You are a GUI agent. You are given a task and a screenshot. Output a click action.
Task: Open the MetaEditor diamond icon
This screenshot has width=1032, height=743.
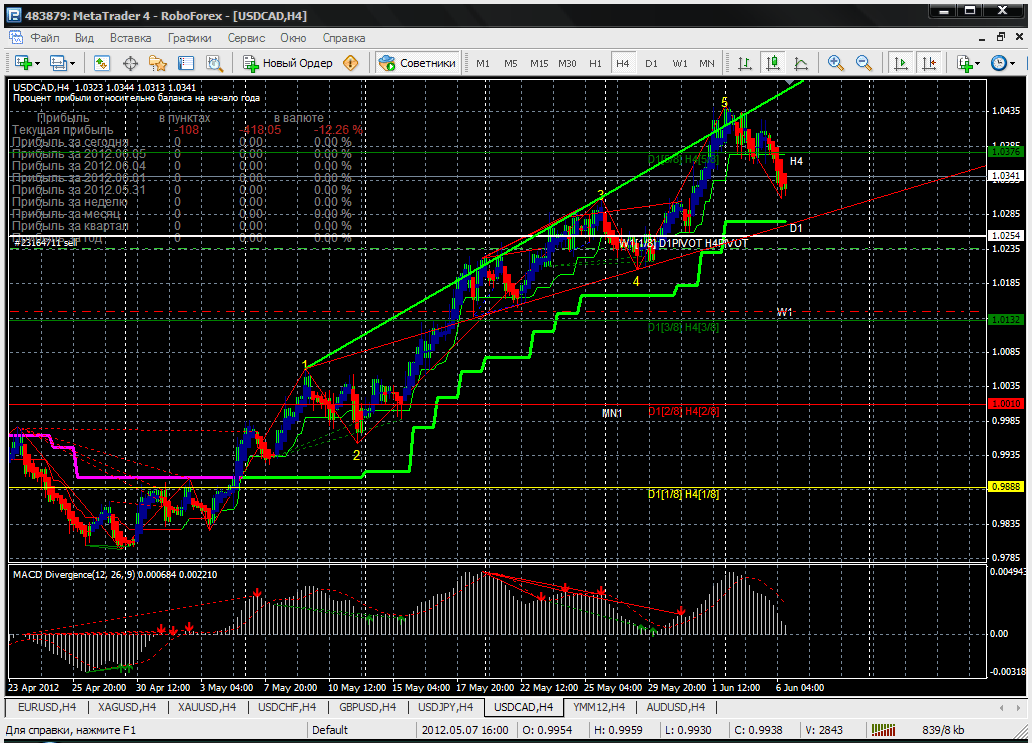click(351, 63)
